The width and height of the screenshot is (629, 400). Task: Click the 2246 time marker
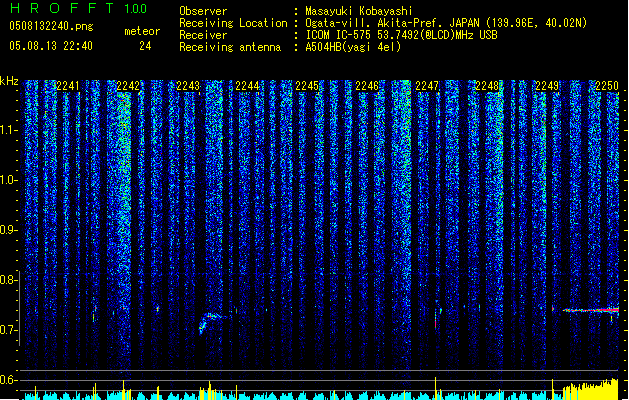[x=367, y=86]
